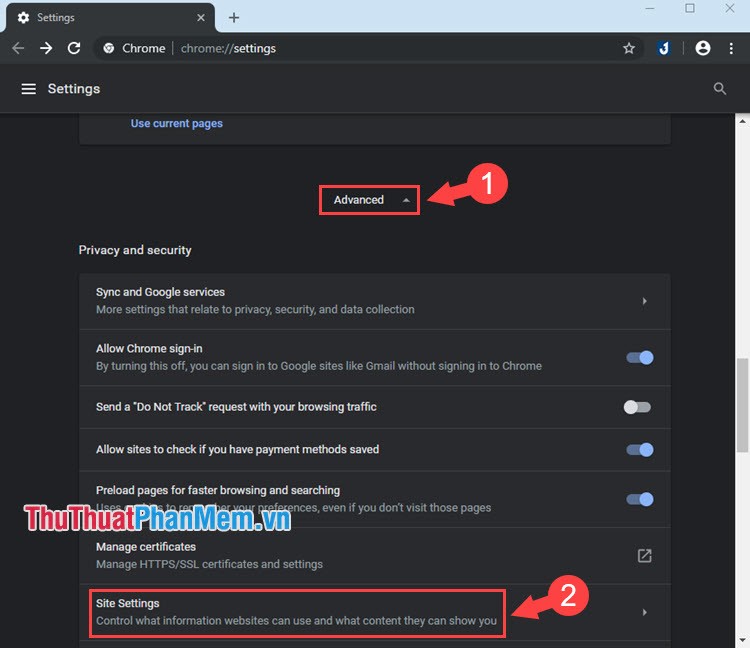This screenshot has width=750, height=648.
Task: Open Manage certificates external link icon
Action: [x=644, y=556]
